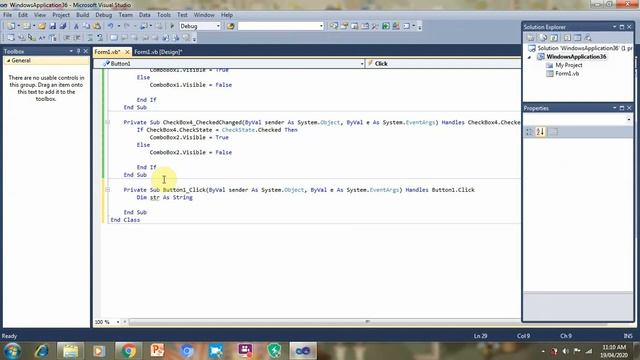Click the Undo arrow icon
The height and width of the screenshot is (360, 640).
coord(110,26)
